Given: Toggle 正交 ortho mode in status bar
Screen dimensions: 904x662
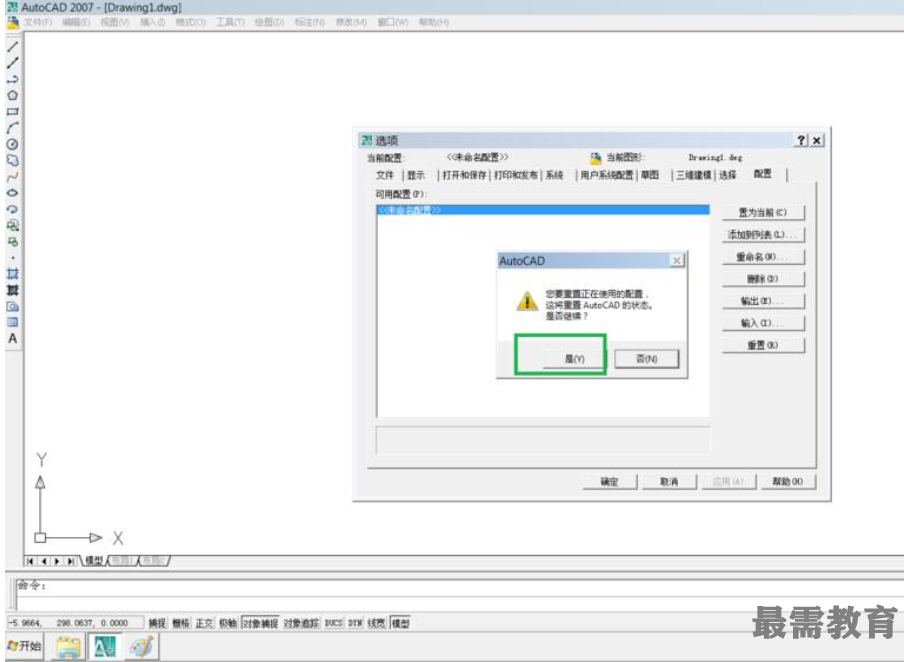Looking at the screenshot, I should (x=204, y=623).
